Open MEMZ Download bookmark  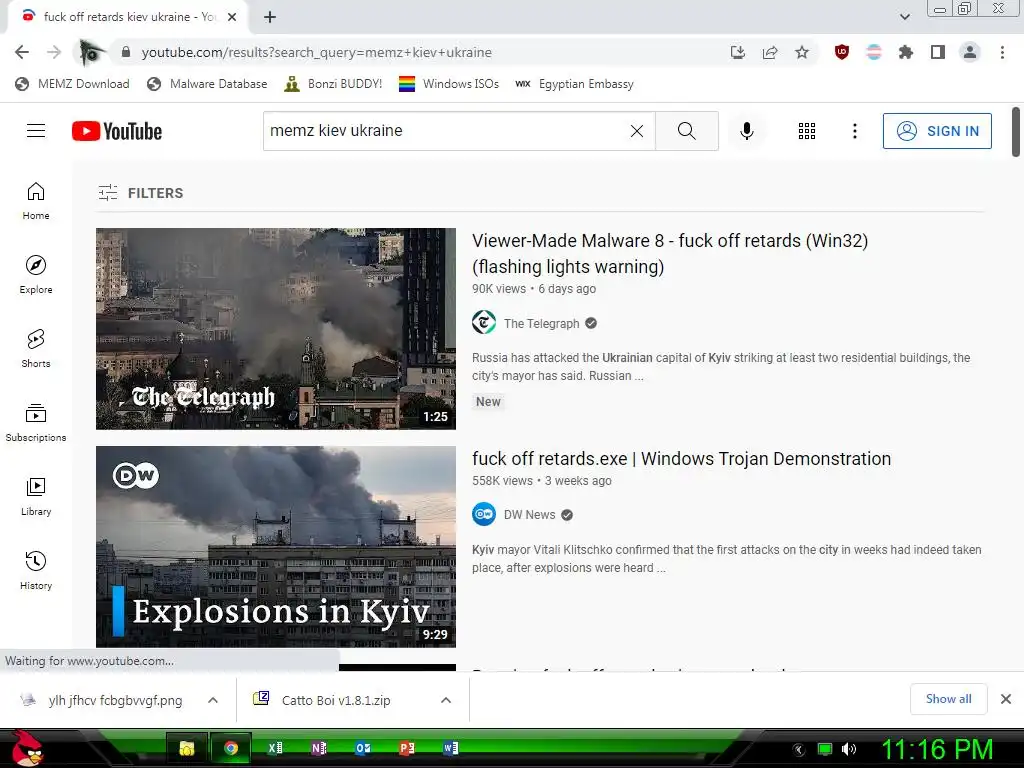pos(72,84)
